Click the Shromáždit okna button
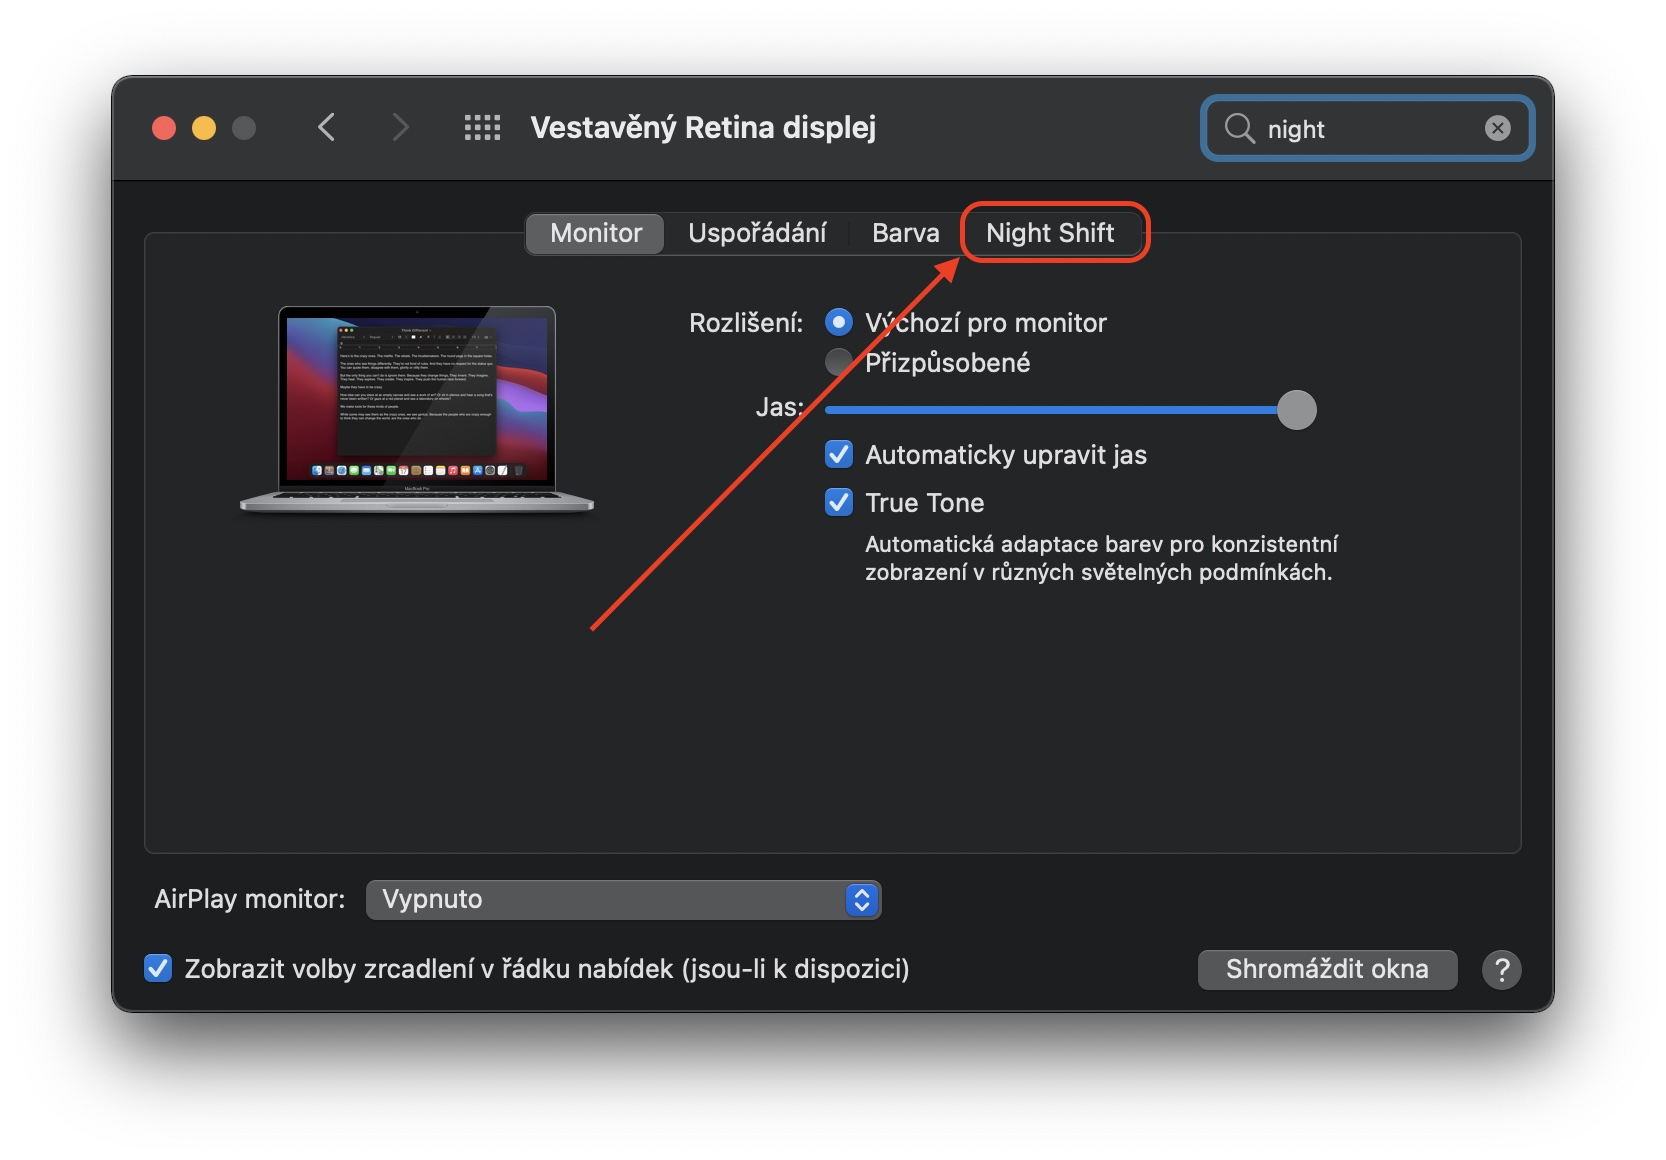The image size is (1666, 1160). coord(1327,969)
